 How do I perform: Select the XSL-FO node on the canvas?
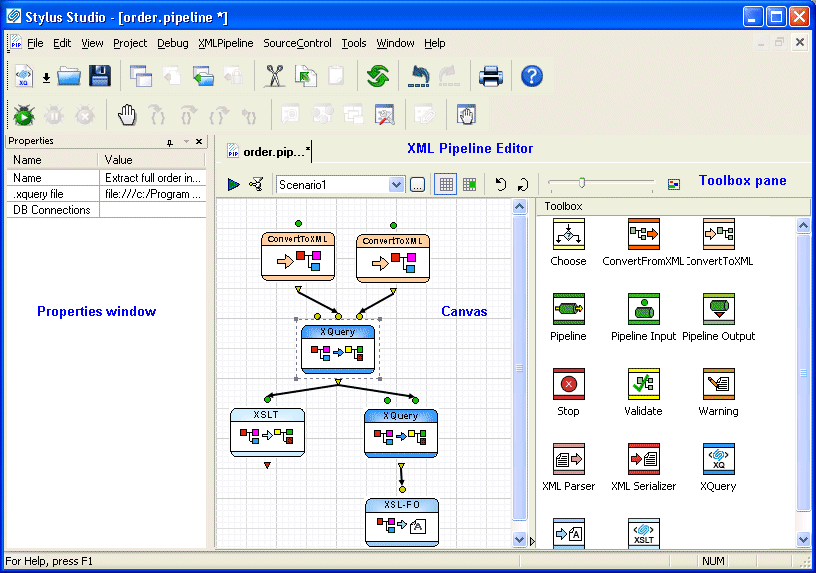click(401, 521)
